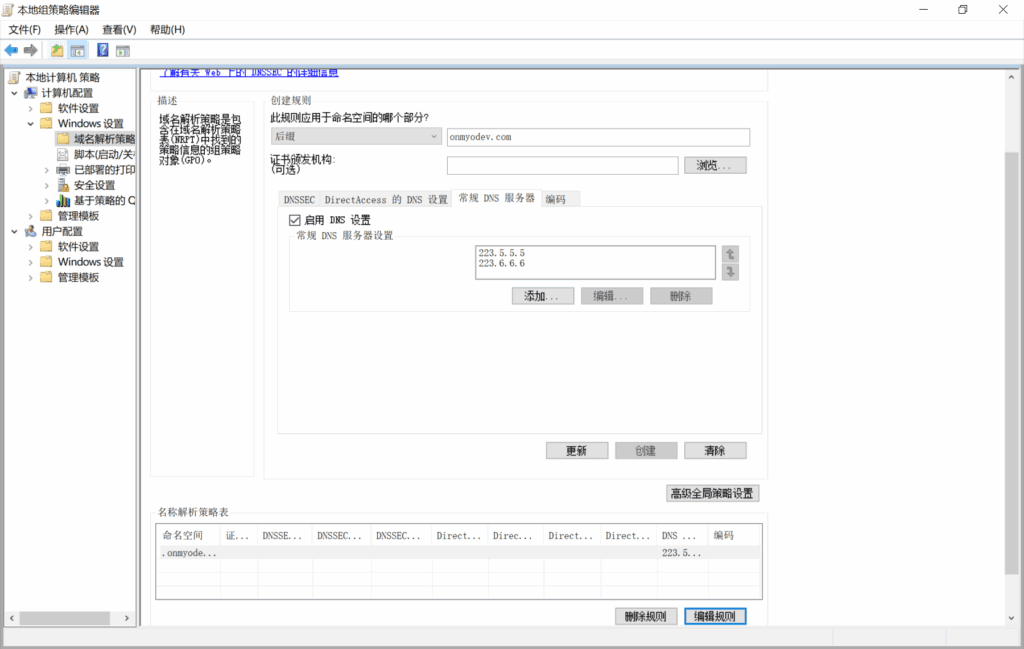The image size is (1024, 649).
Task: Click the 本地计算机 策略 root icon
Action: point(13,77)
